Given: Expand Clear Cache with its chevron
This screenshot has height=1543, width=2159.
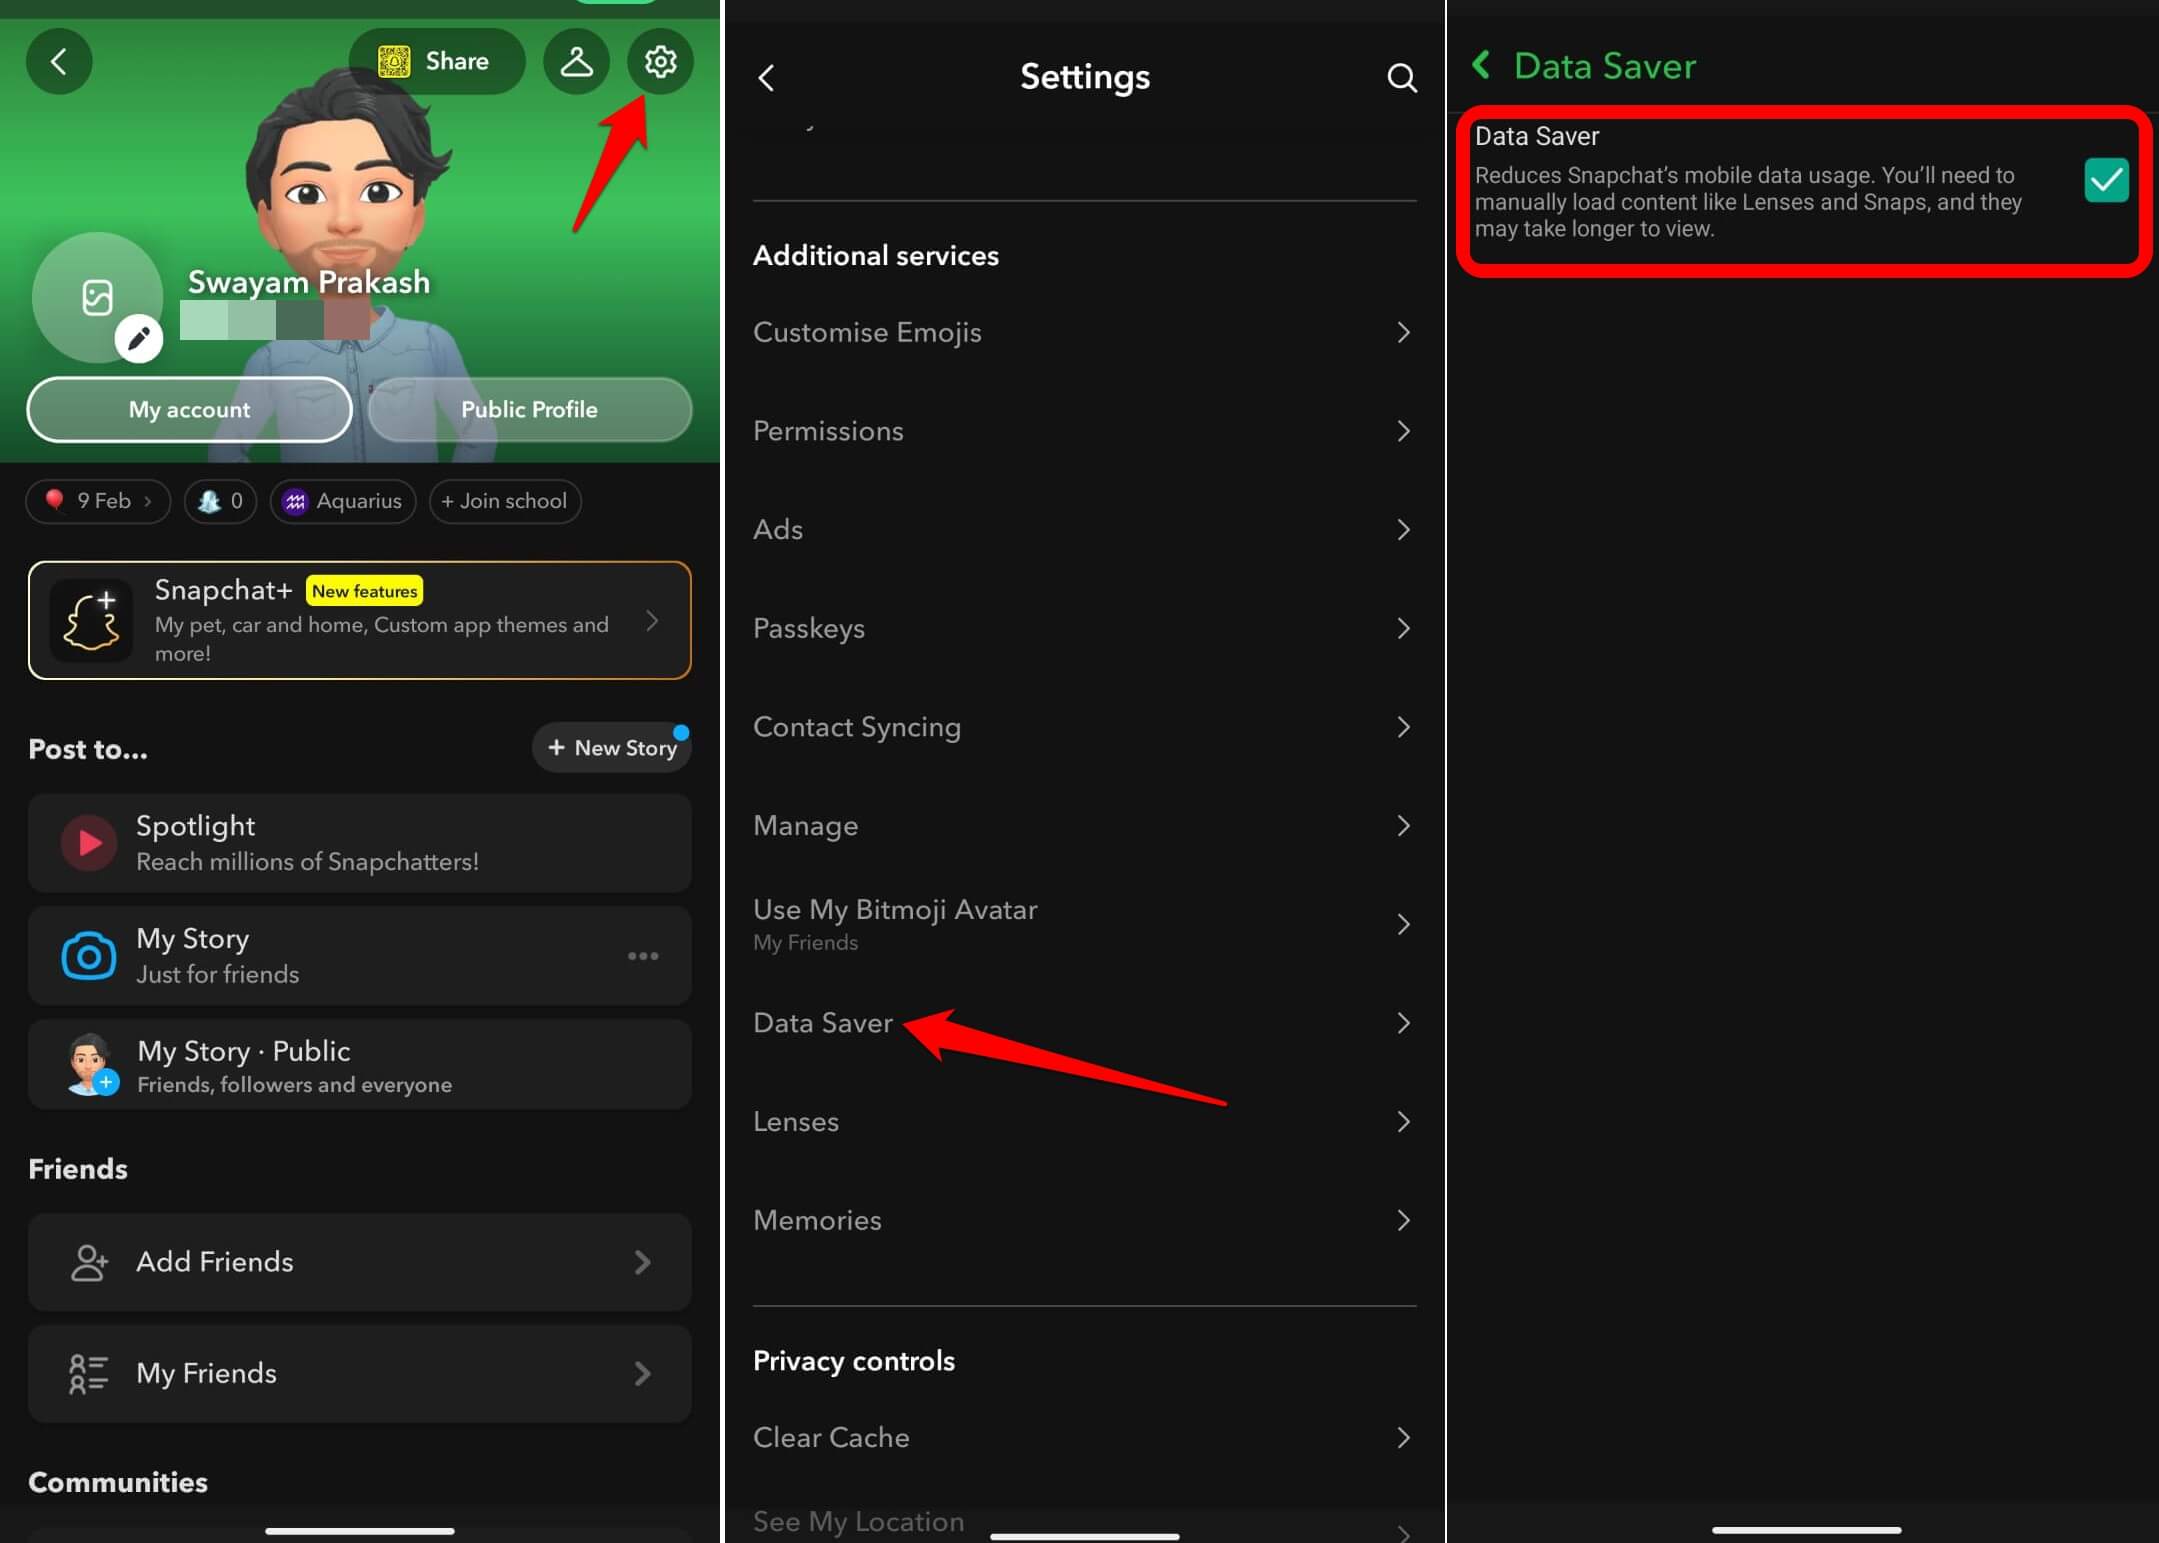Looking at the screenshot, I should [x=1403, y=1437].
